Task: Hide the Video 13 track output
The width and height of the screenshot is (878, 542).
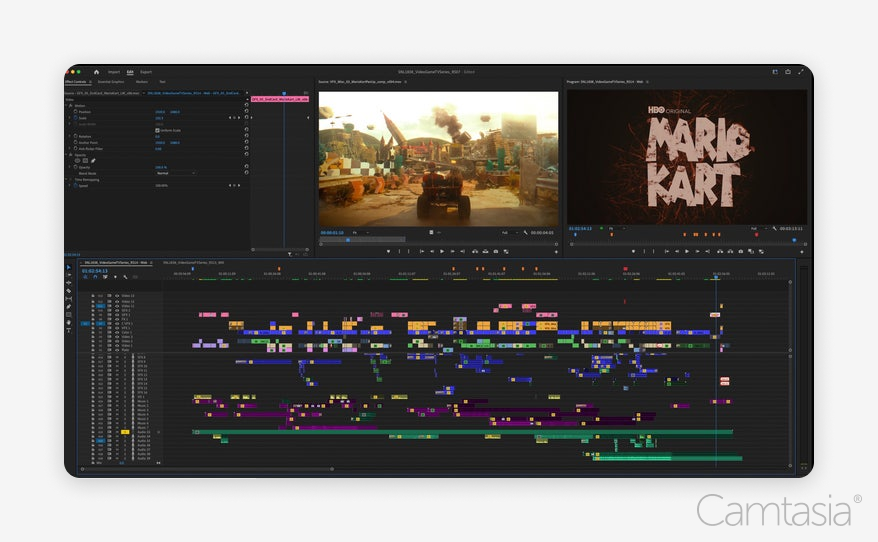Action: pyautogui.click(x=117, y=296)
